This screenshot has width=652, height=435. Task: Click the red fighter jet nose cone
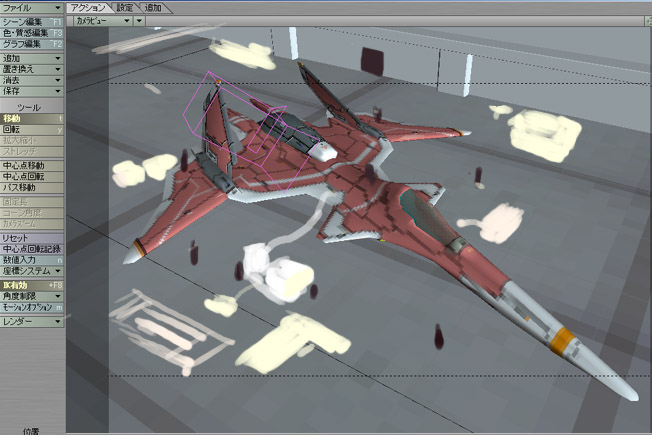[601, 365]
